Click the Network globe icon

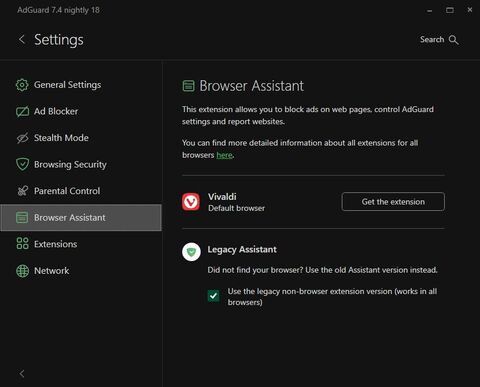22,271
